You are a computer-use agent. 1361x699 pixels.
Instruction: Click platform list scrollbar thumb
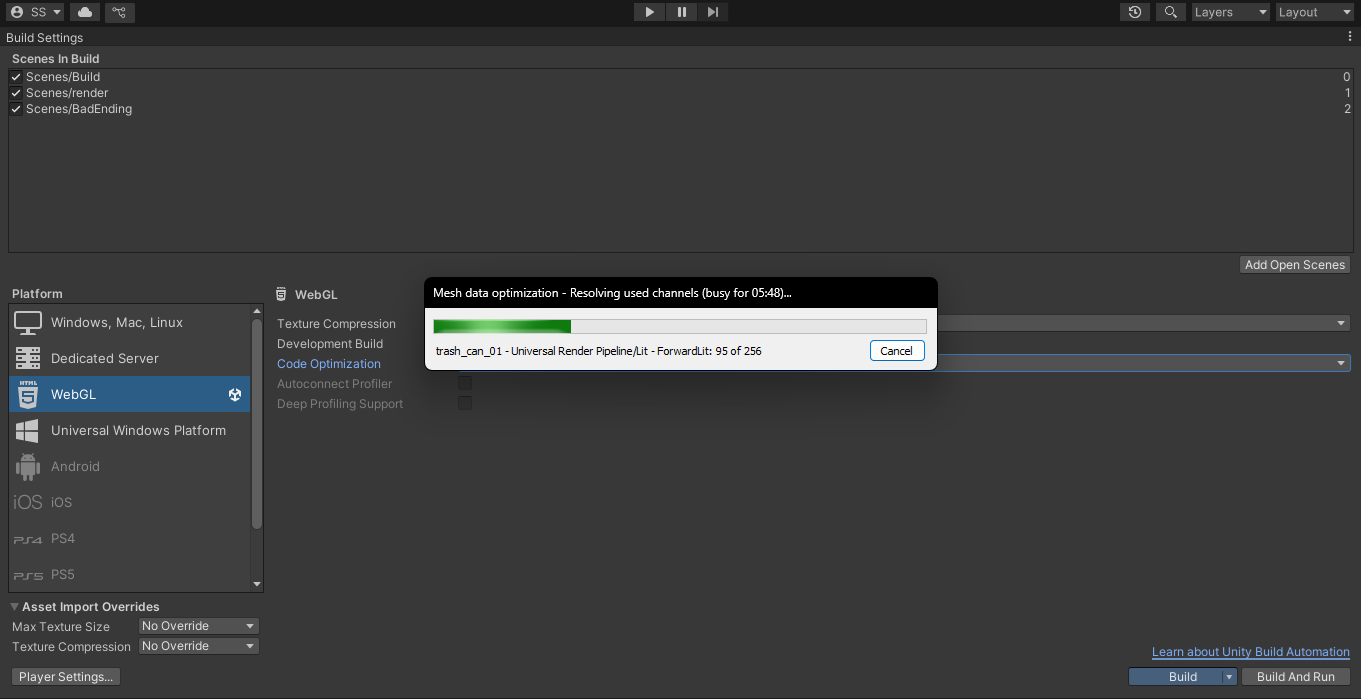pyautogui.click(x=257, y=424)
